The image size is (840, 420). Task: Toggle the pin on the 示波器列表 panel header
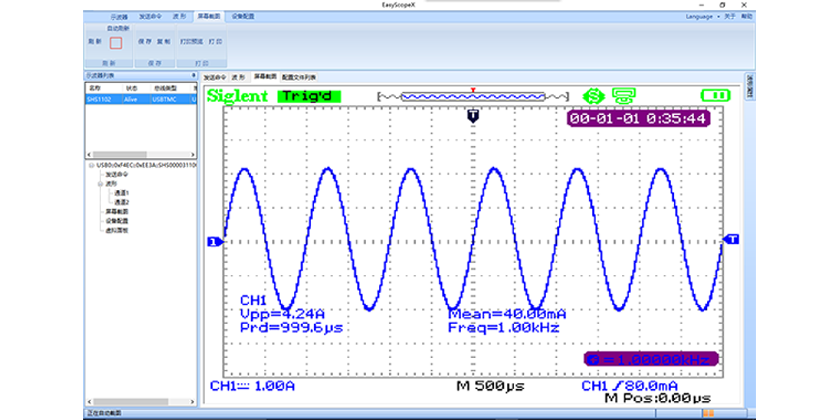(x=193, y=76)
